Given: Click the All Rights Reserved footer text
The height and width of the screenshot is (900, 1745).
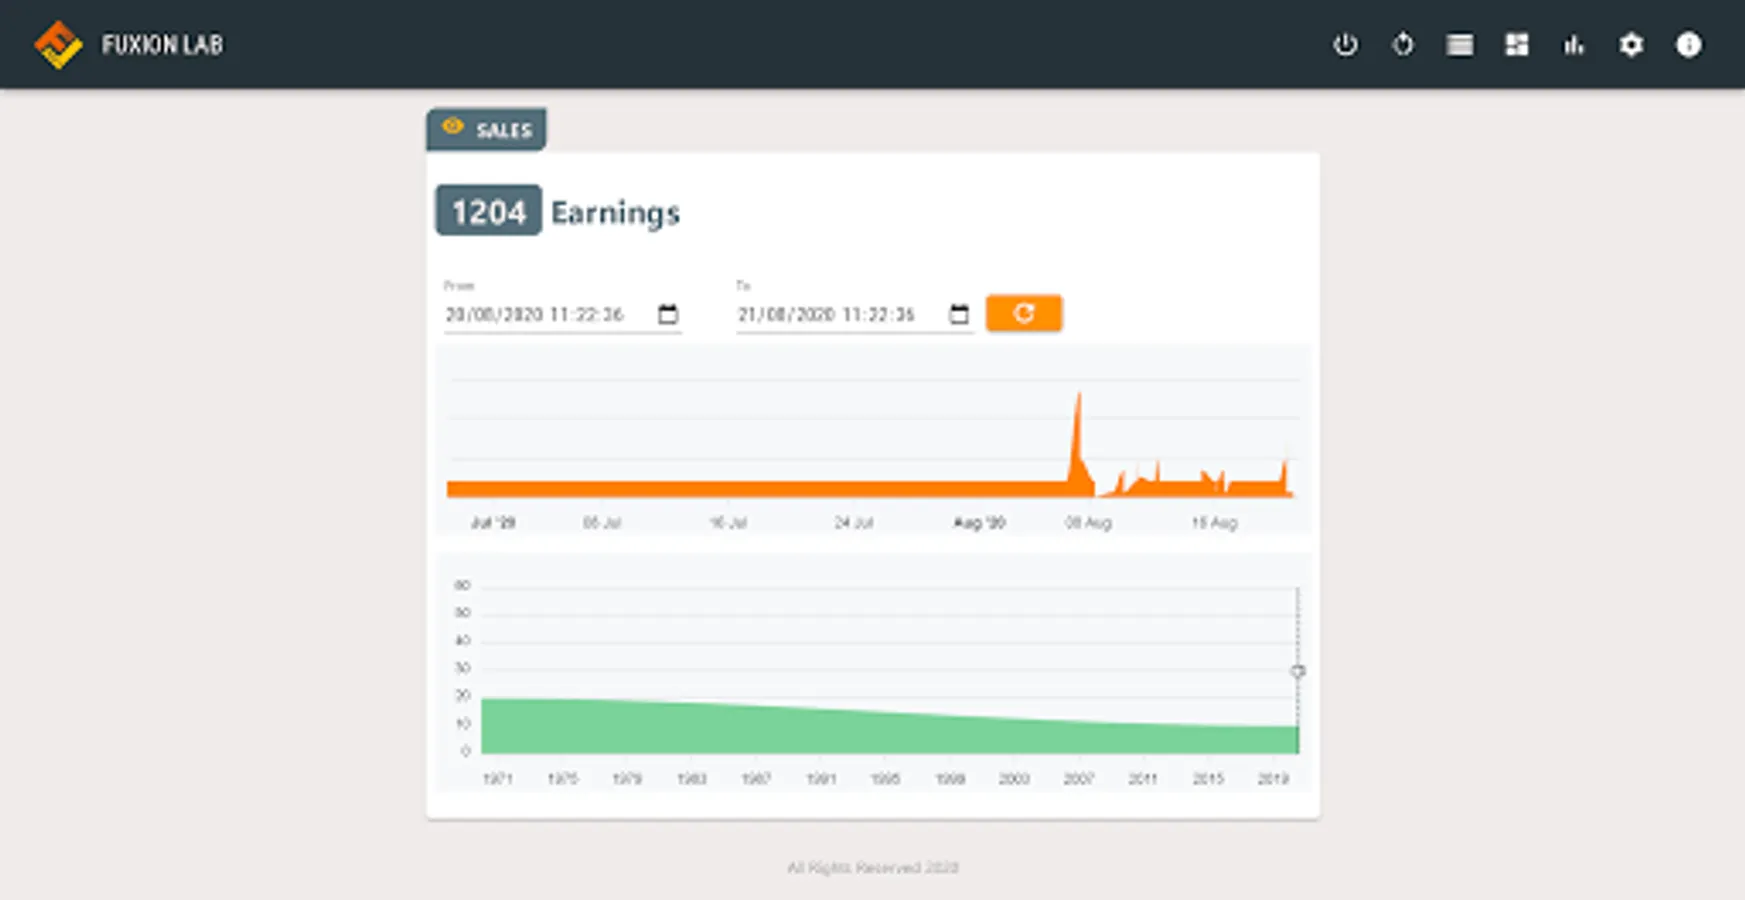Looking at the screenshot, I should 873,867.
